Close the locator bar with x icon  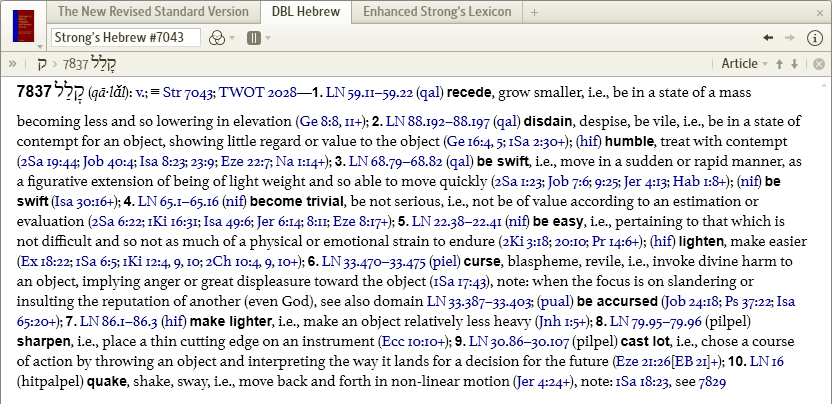pyautogui.click(x=819, y=64)
